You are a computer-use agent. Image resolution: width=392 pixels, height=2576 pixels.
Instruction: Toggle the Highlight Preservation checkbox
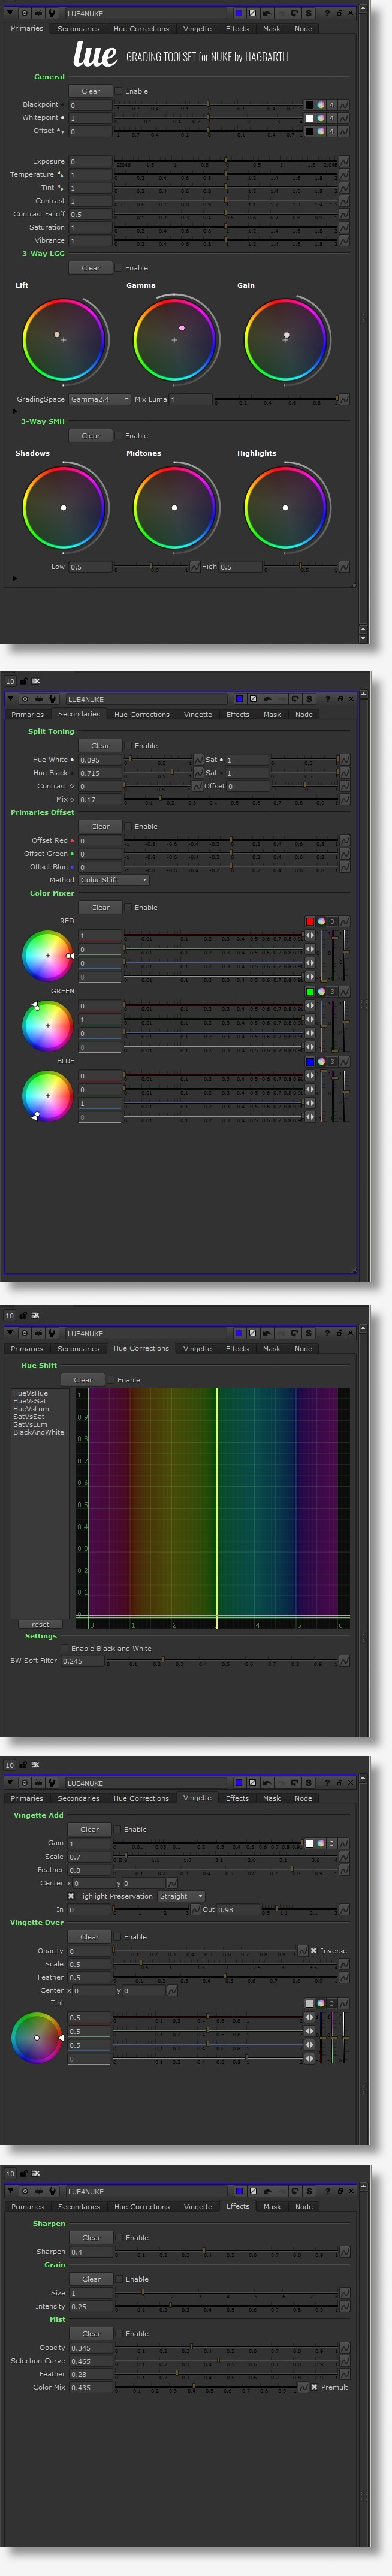[71, 1896]
